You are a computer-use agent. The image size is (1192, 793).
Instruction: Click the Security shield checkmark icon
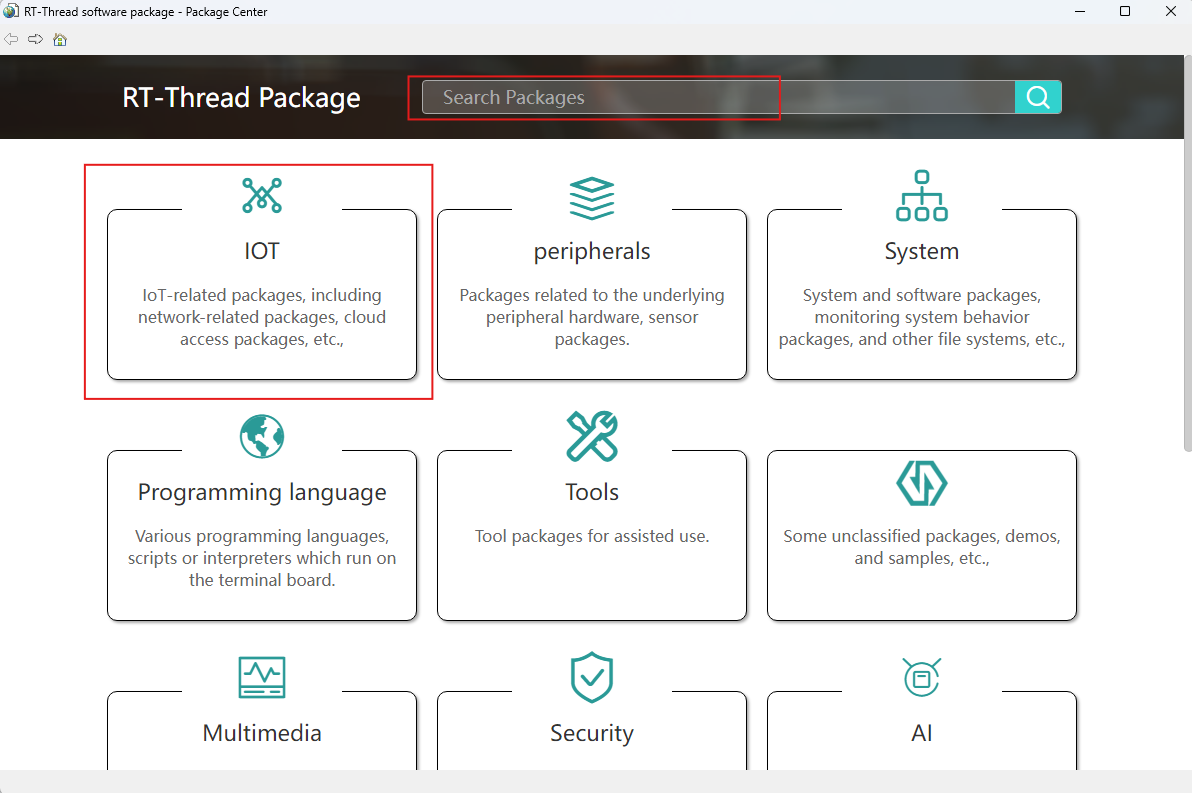[592, 677]
